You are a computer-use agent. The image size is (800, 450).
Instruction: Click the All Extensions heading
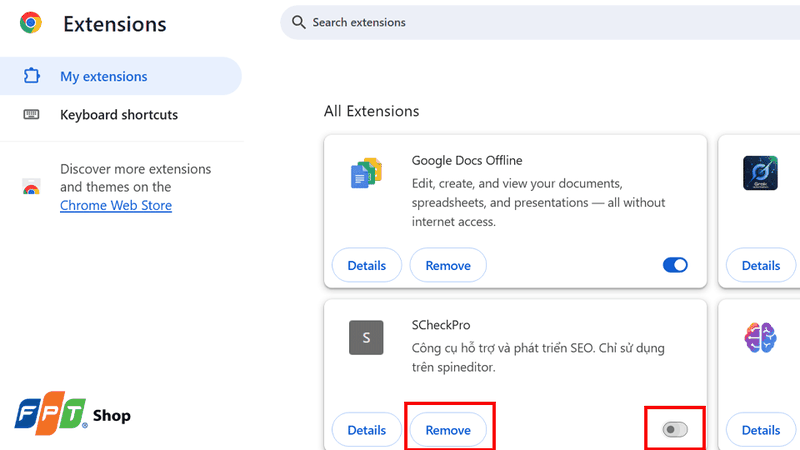371,111
